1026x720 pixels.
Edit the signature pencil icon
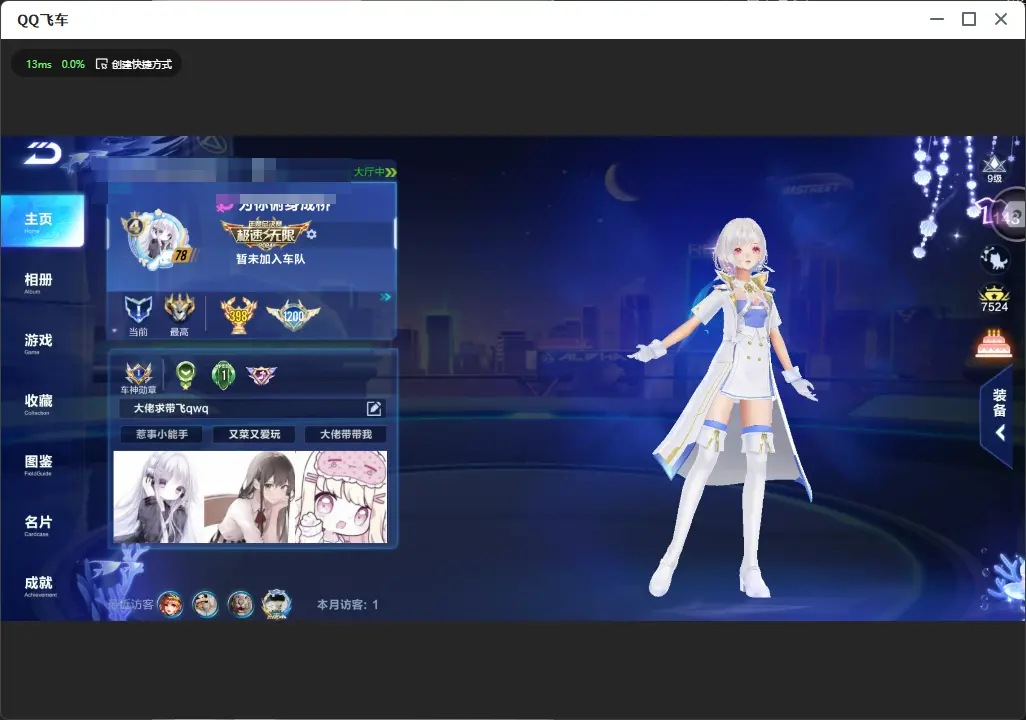374,408
